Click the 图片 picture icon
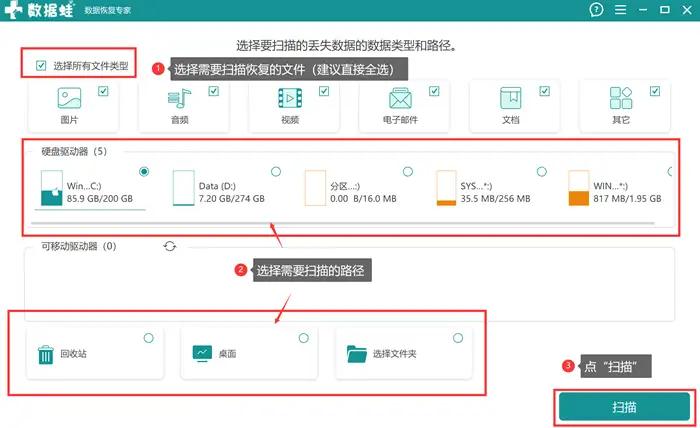 click(69, 98)
